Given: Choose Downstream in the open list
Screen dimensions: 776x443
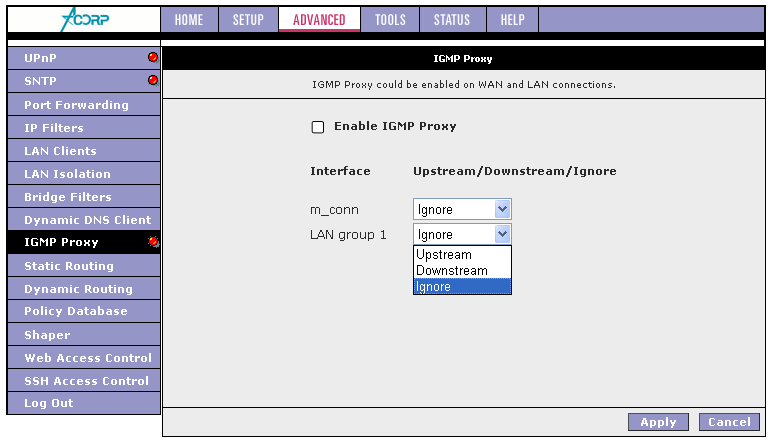Looking at the screenshot, I should [462, 271].
